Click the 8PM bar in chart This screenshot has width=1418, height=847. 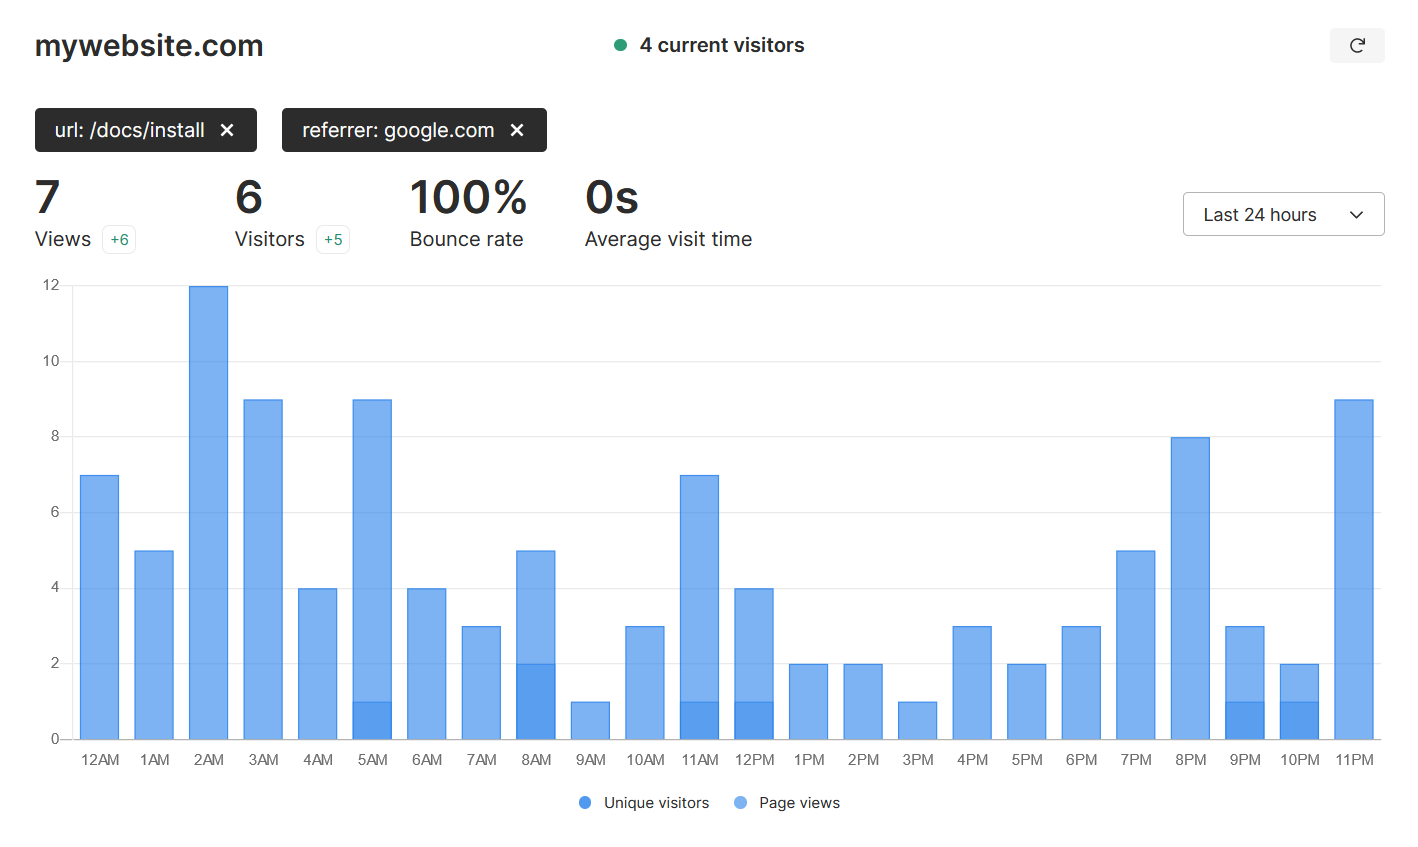(1190, 588)
